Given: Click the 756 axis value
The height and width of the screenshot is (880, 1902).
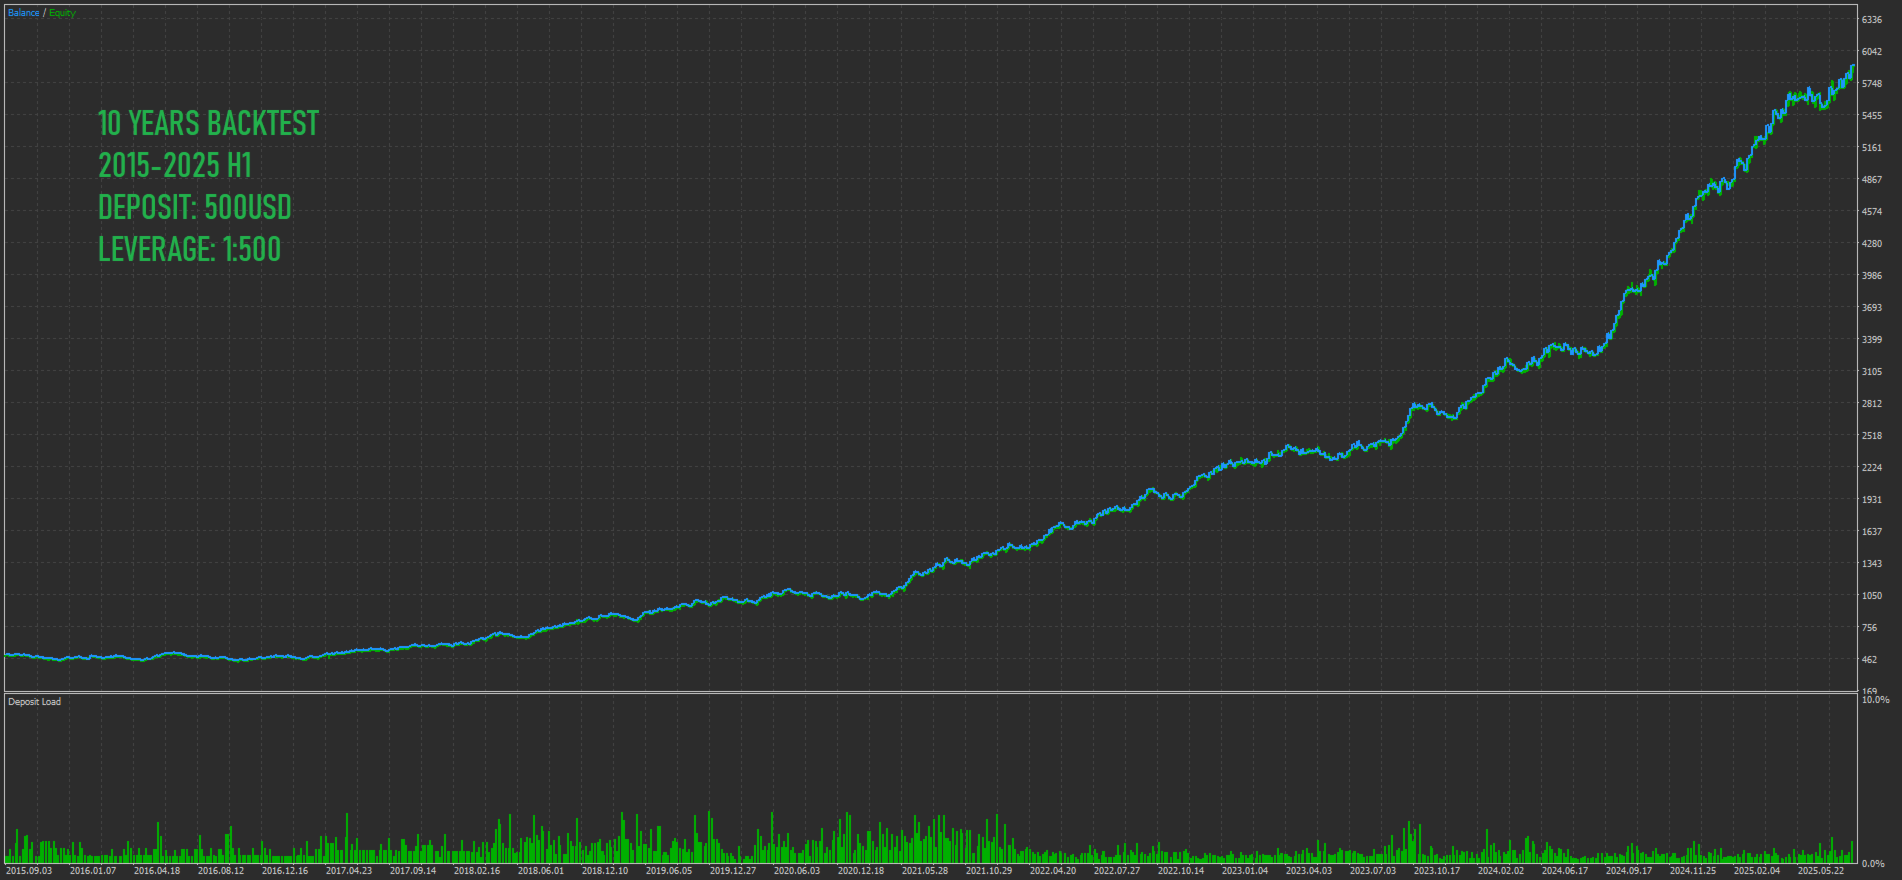Looking at the screenshot, I should (x=1869, y=628).
